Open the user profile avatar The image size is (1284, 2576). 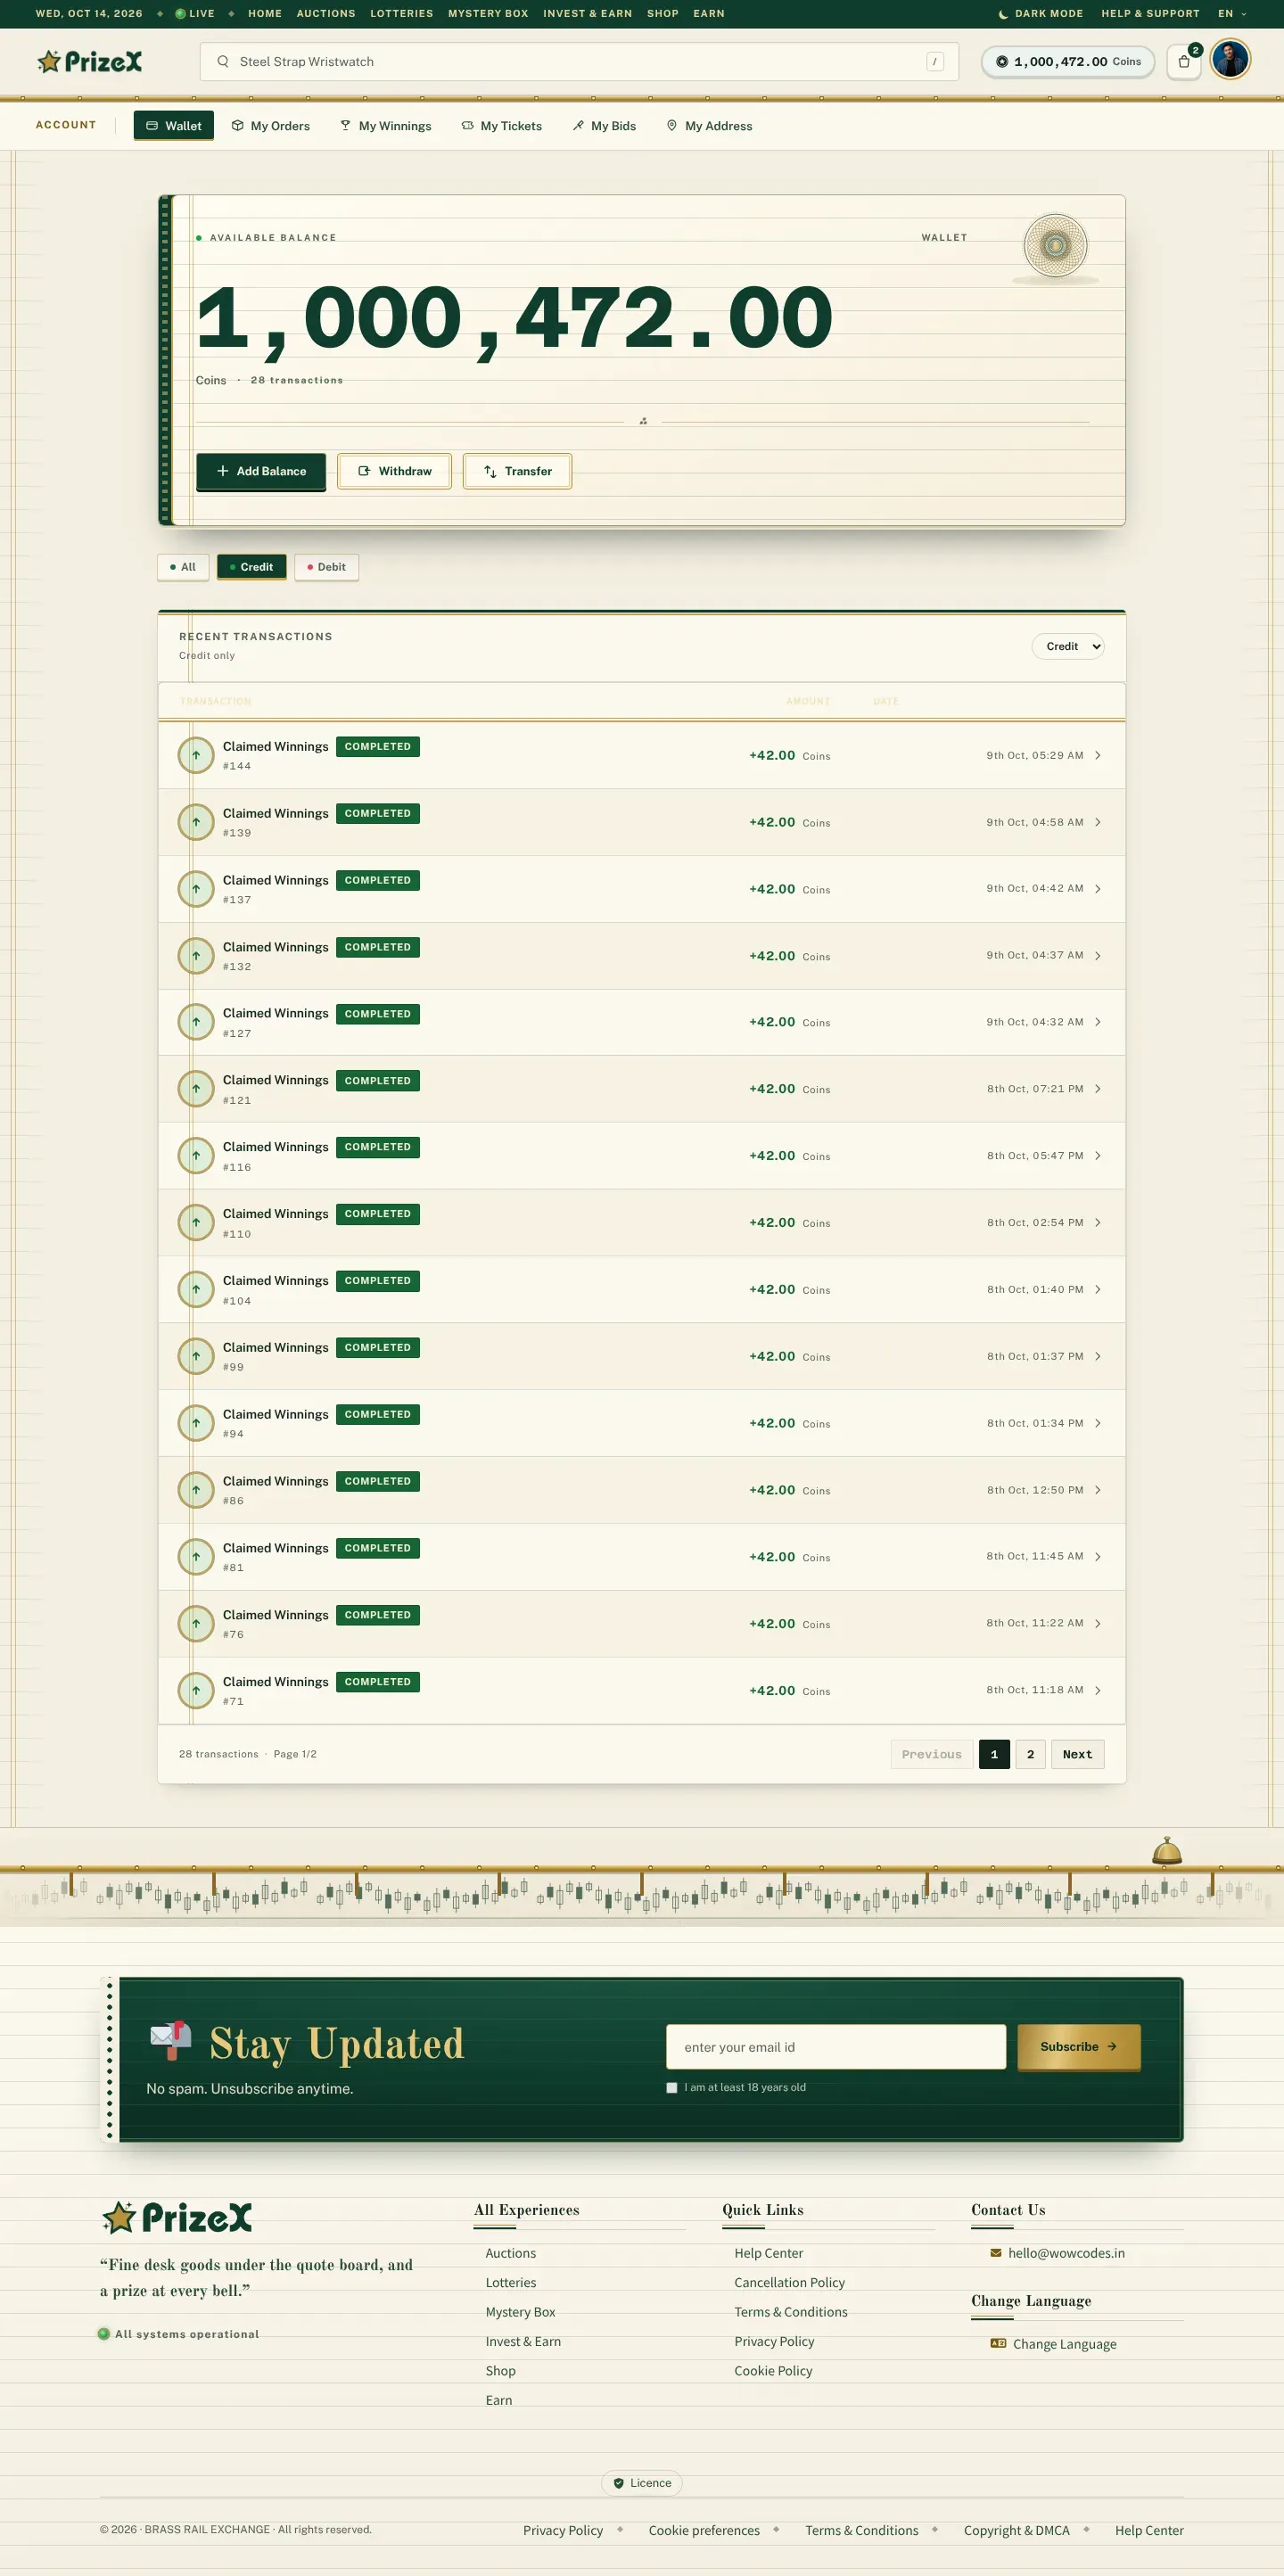click(x=1230, y=60)
